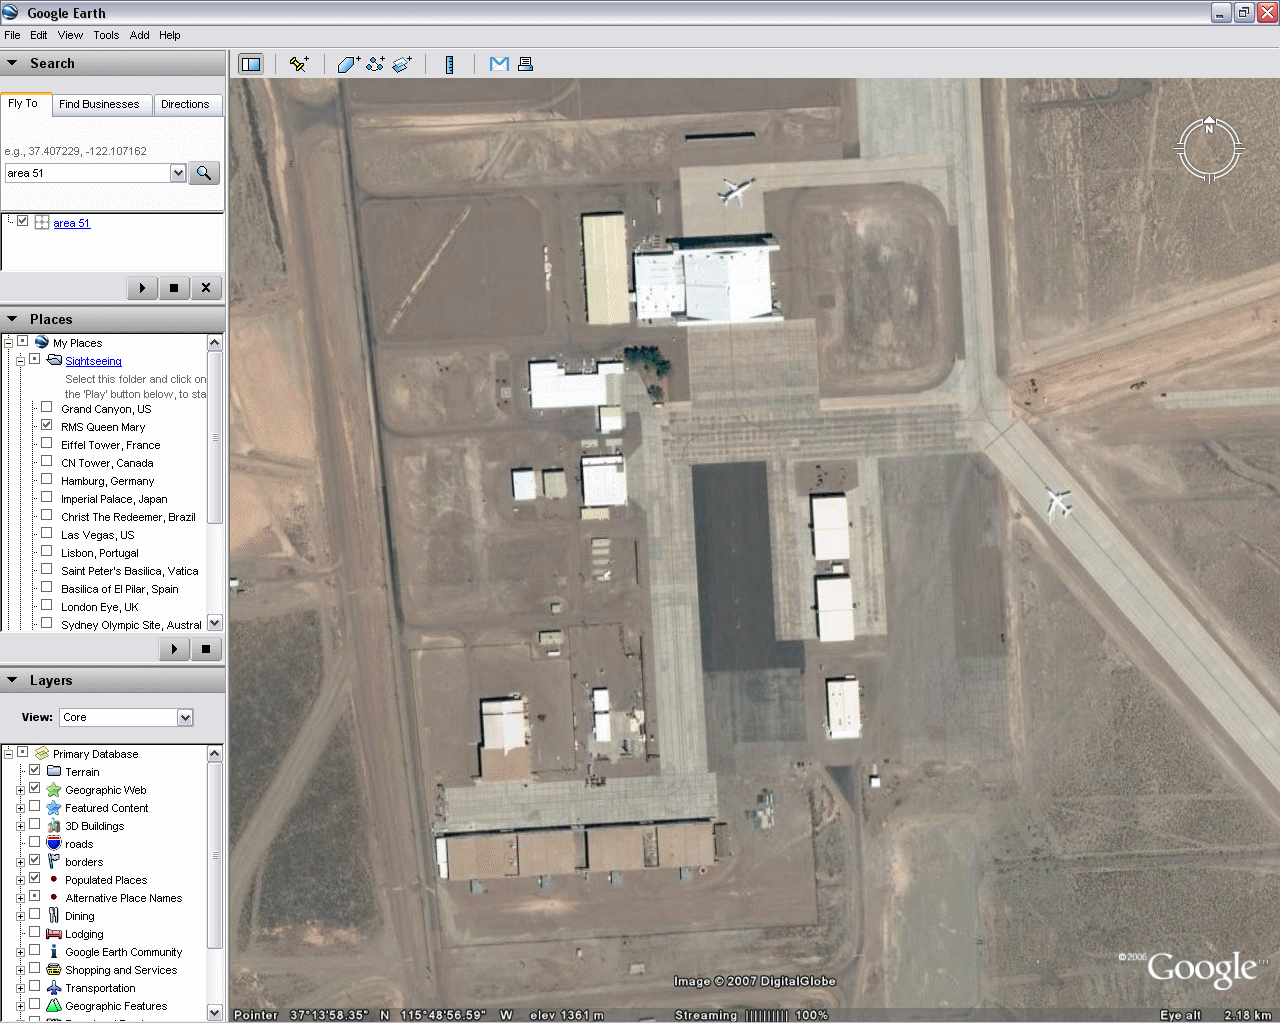The width and height of the screenshot is (1280, 1024).
Task: Play the search results tour
Action: 142,288
